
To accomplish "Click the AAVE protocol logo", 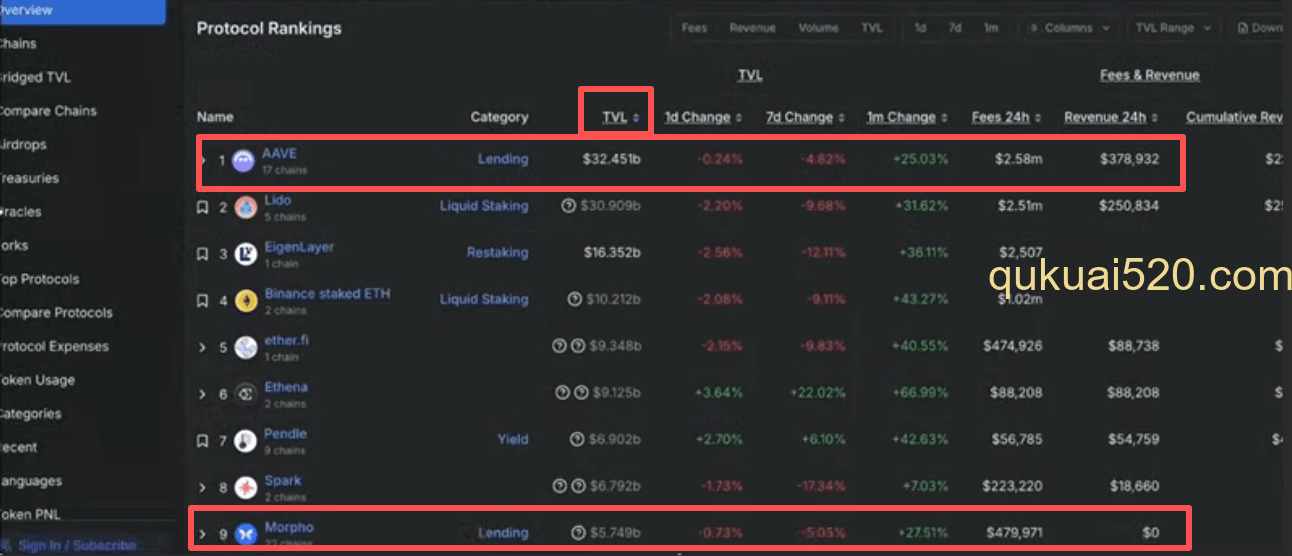I will tap(243, 161).
